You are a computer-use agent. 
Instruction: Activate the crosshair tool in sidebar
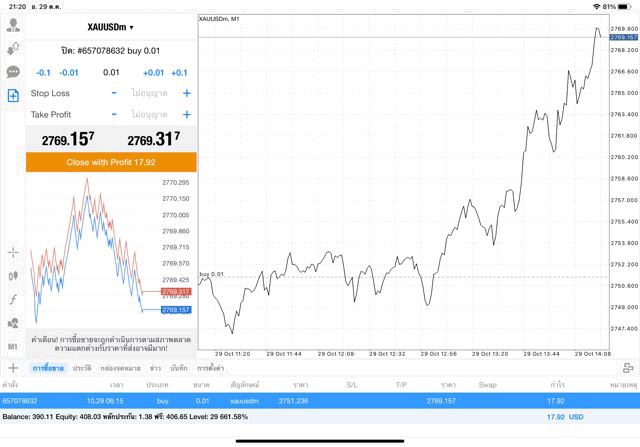13,252
